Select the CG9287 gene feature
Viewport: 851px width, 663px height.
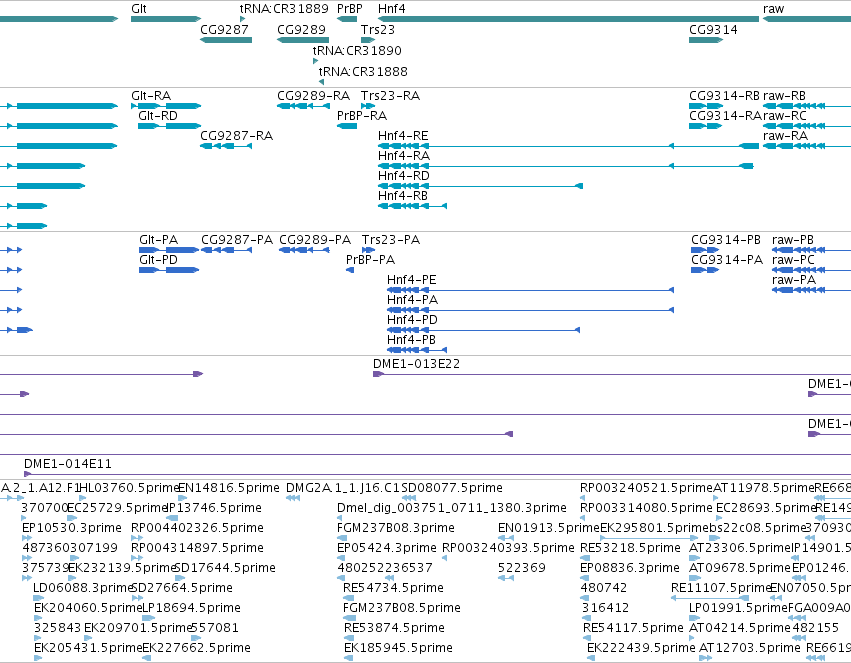click(x=226, y=40)
